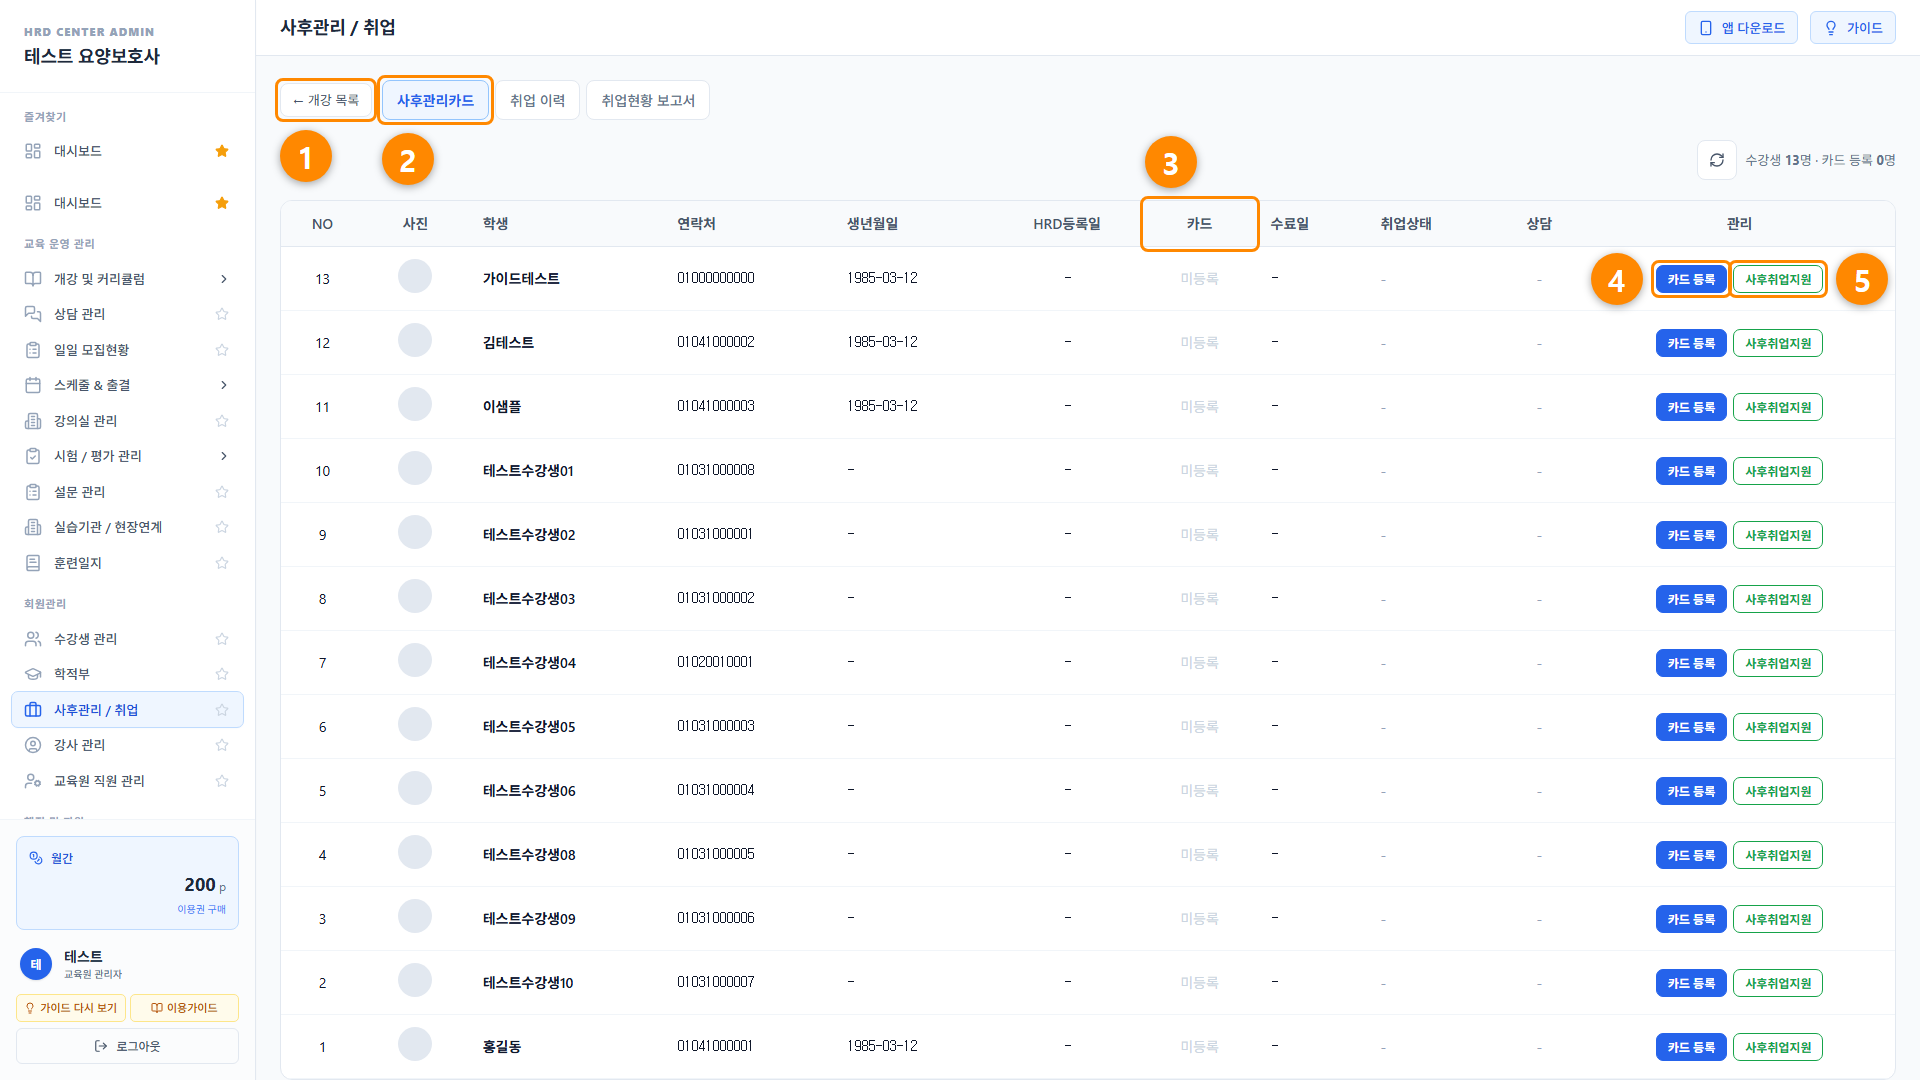1920x1080 pixels.
Task: Click the 이용권 구매 link
Action: [201, 909]
